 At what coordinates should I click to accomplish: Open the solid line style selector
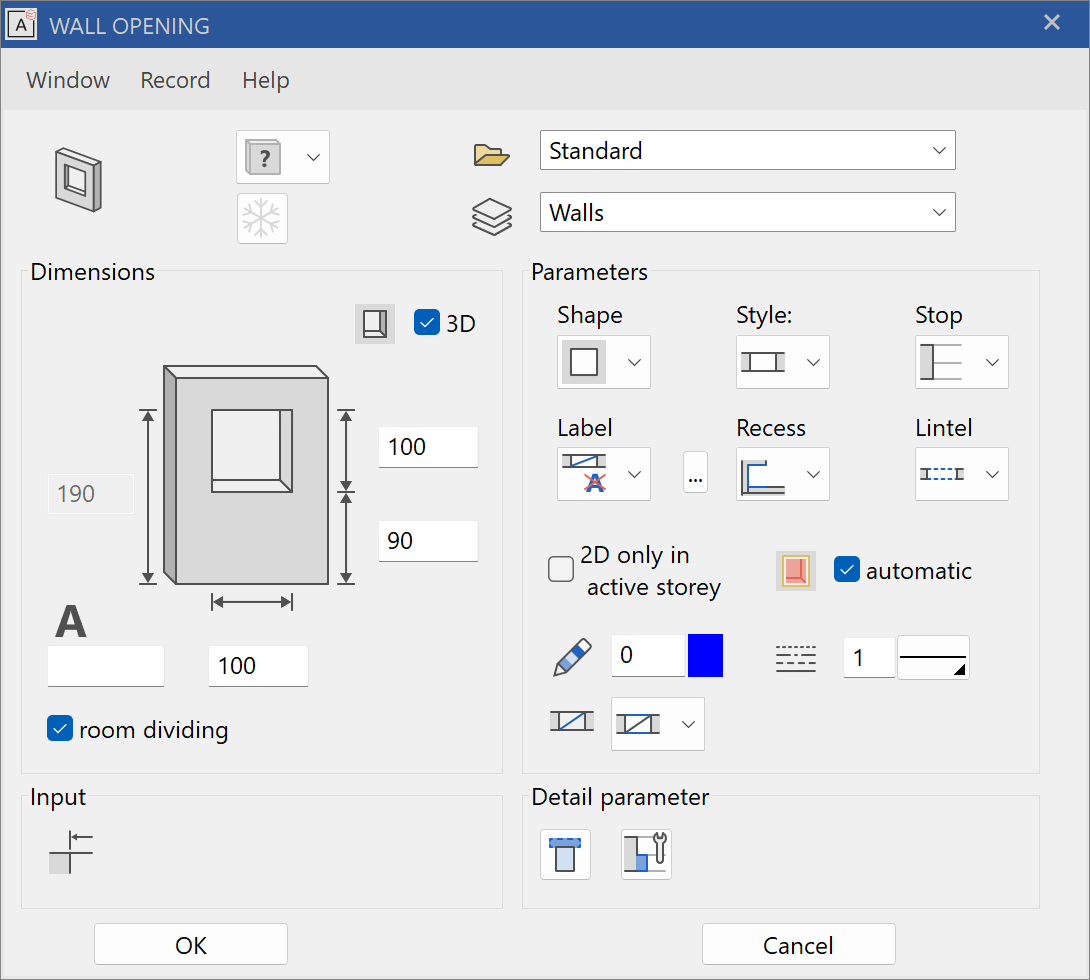933,657
